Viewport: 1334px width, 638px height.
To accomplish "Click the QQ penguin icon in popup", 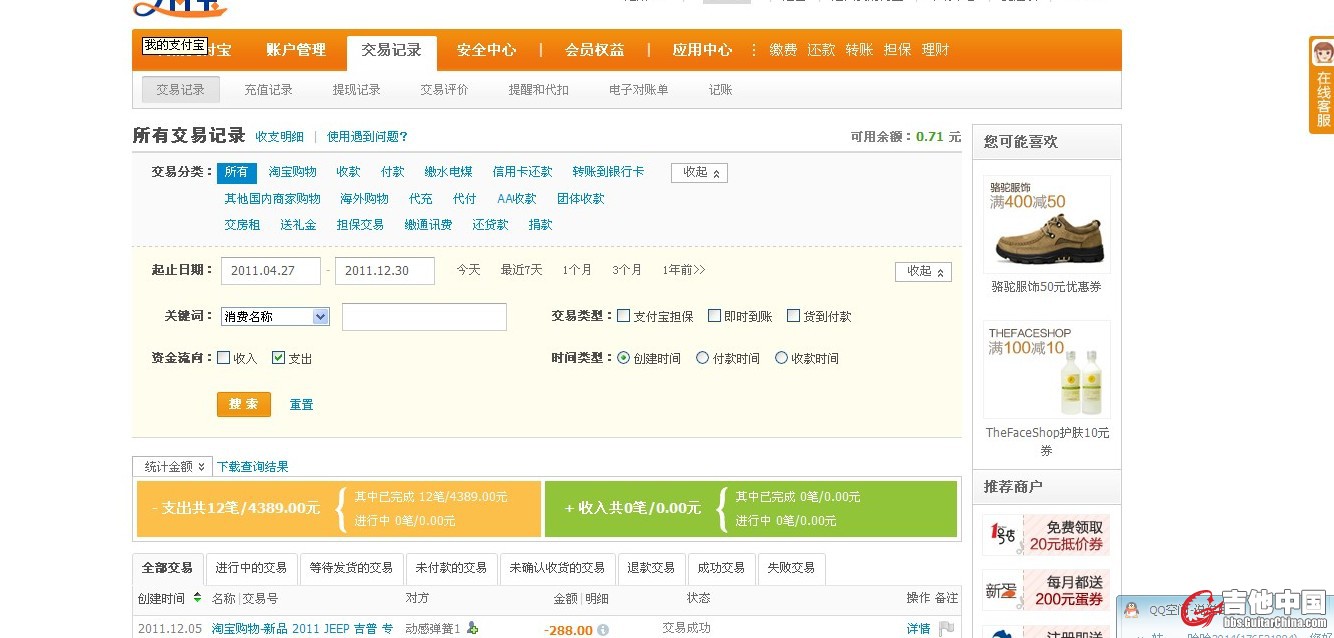I will click(1131, 609).
